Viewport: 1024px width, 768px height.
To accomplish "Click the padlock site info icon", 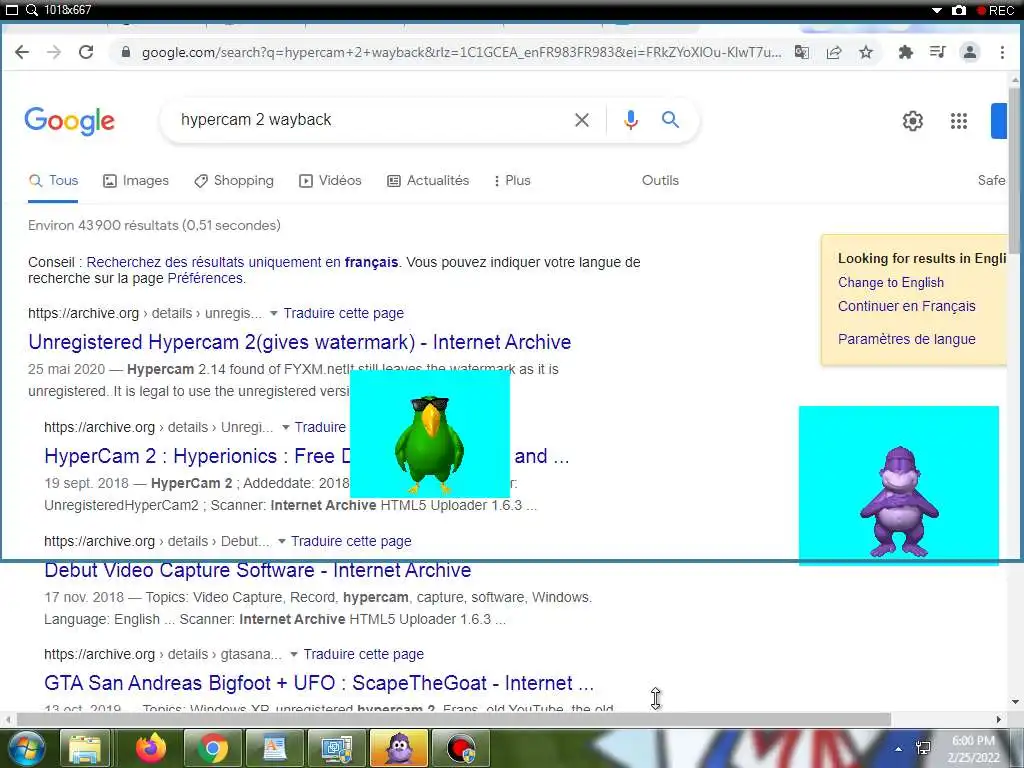I will (x=126, y=52).
